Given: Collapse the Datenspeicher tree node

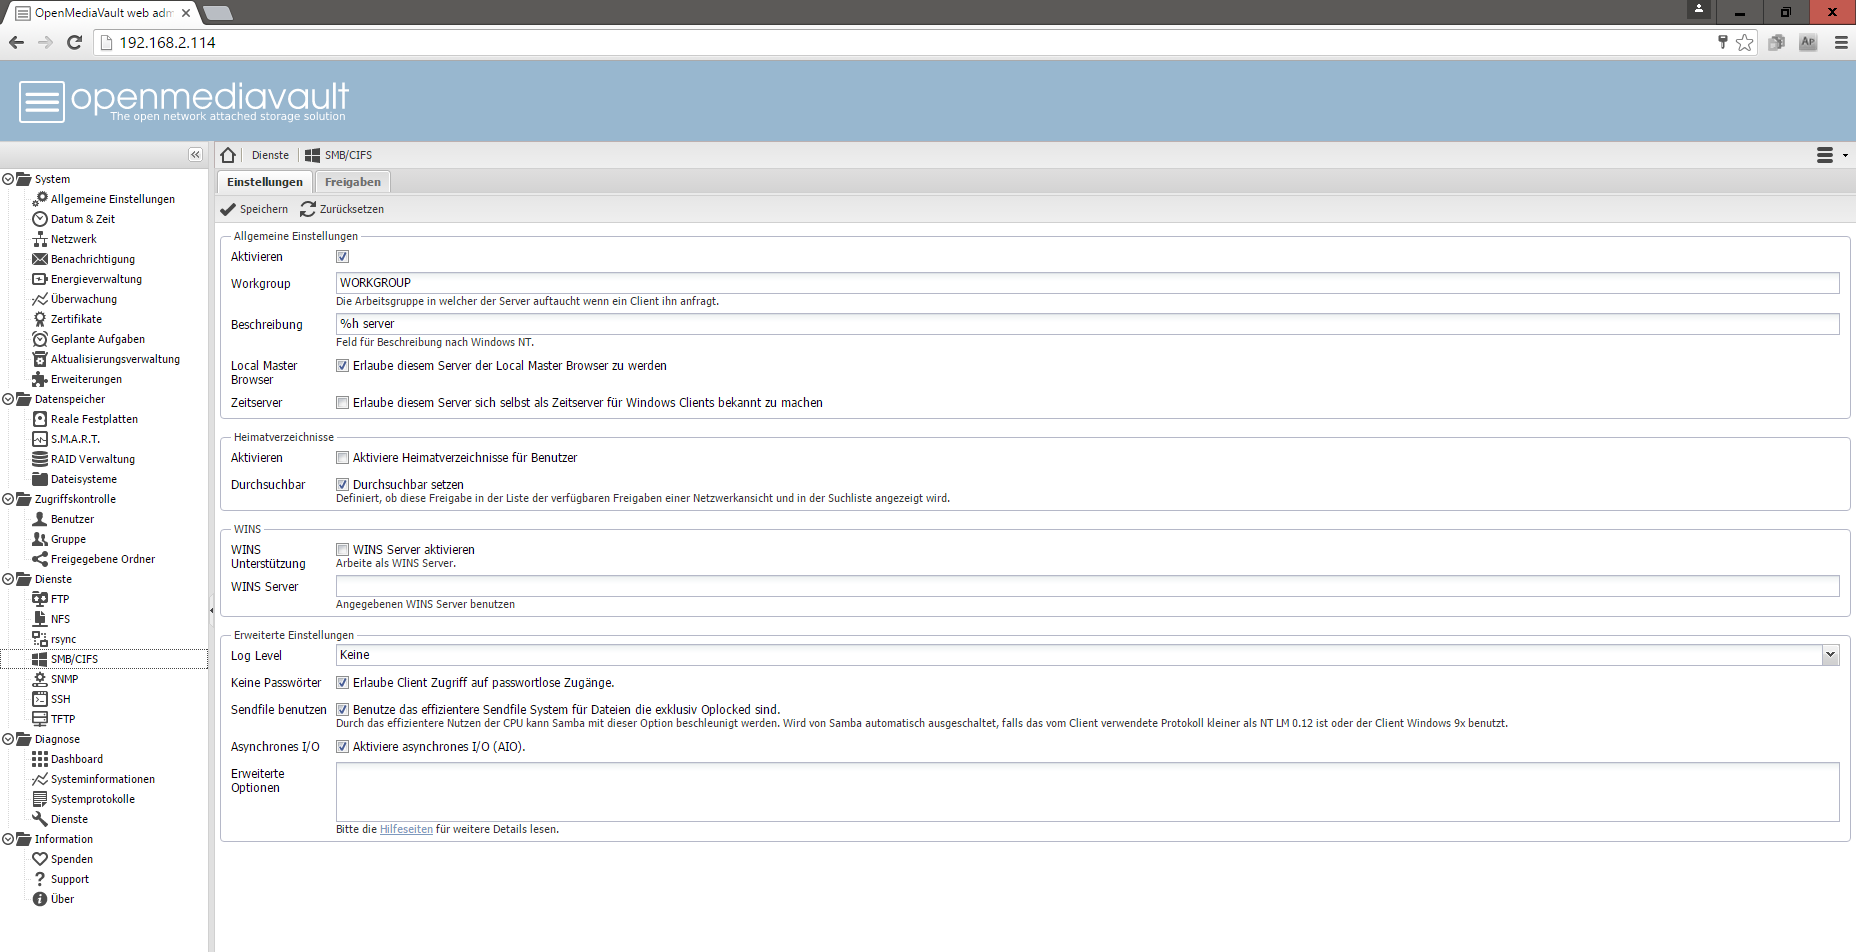Looking at the screenshot, I should coord(8,399).
